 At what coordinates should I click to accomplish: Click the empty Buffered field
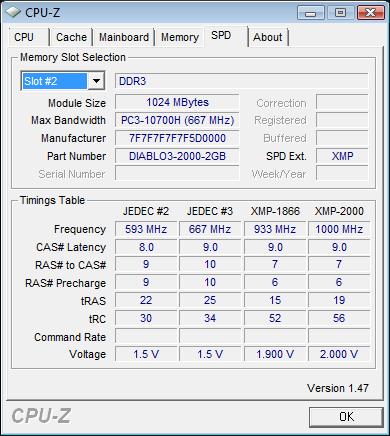tap(342, 138)
